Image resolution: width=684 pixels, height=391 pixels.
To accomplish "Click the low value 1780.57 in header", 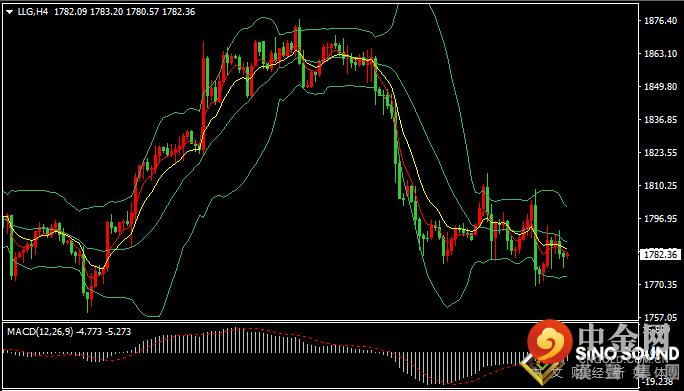I will (142, 12).
